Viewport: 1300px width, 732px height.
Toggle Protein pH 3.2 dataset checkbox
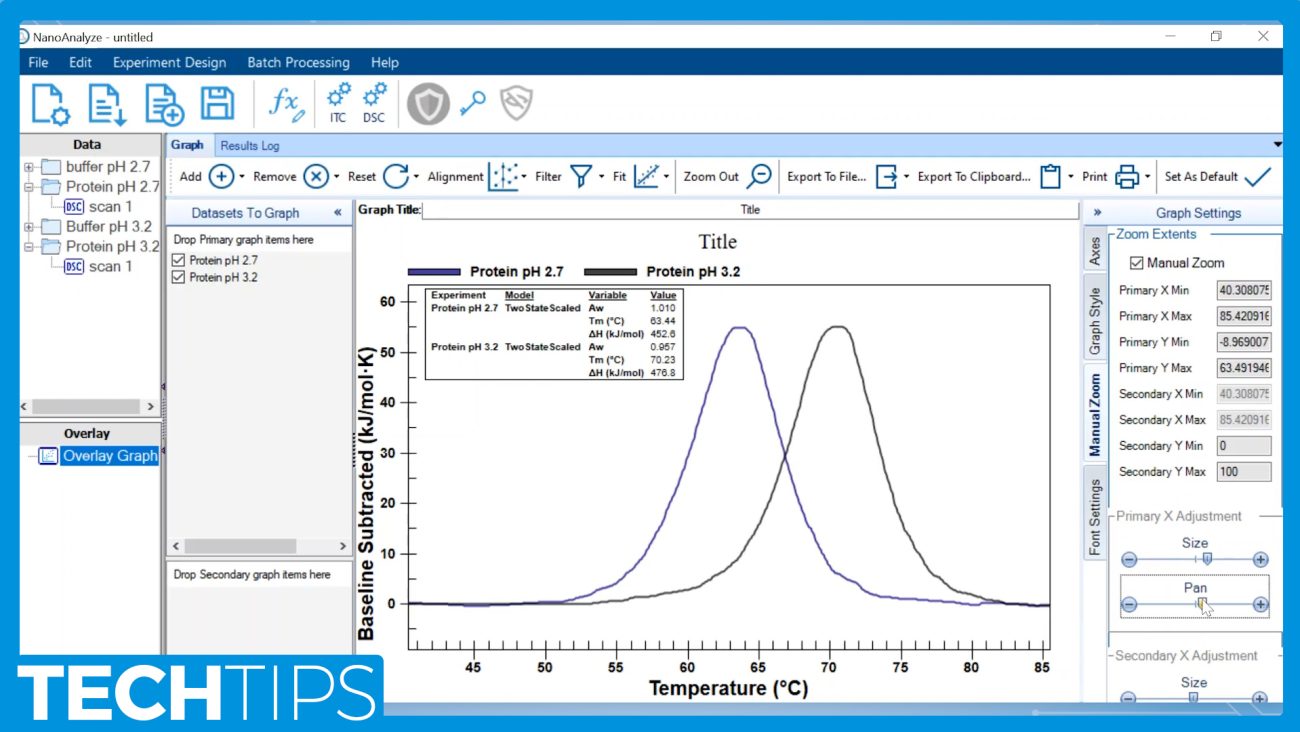click(179, 277)
